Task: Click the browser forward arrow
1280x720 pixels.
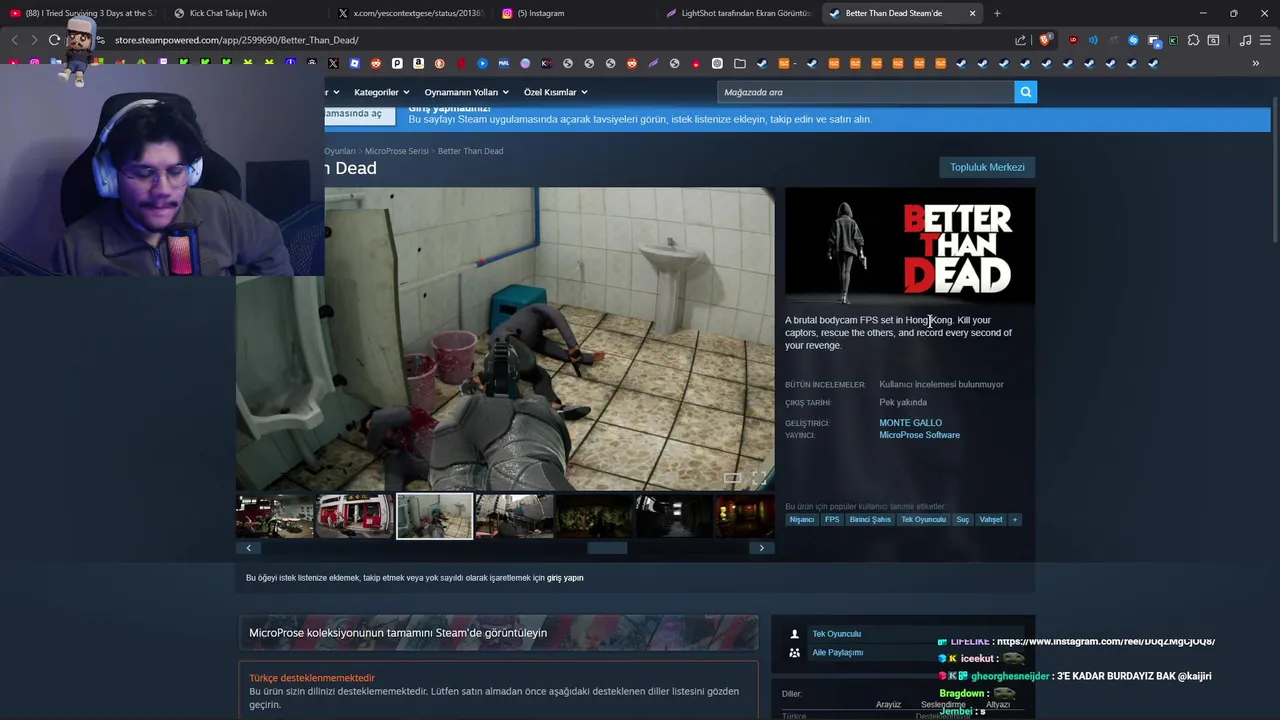Action: [x=34, y=40]
